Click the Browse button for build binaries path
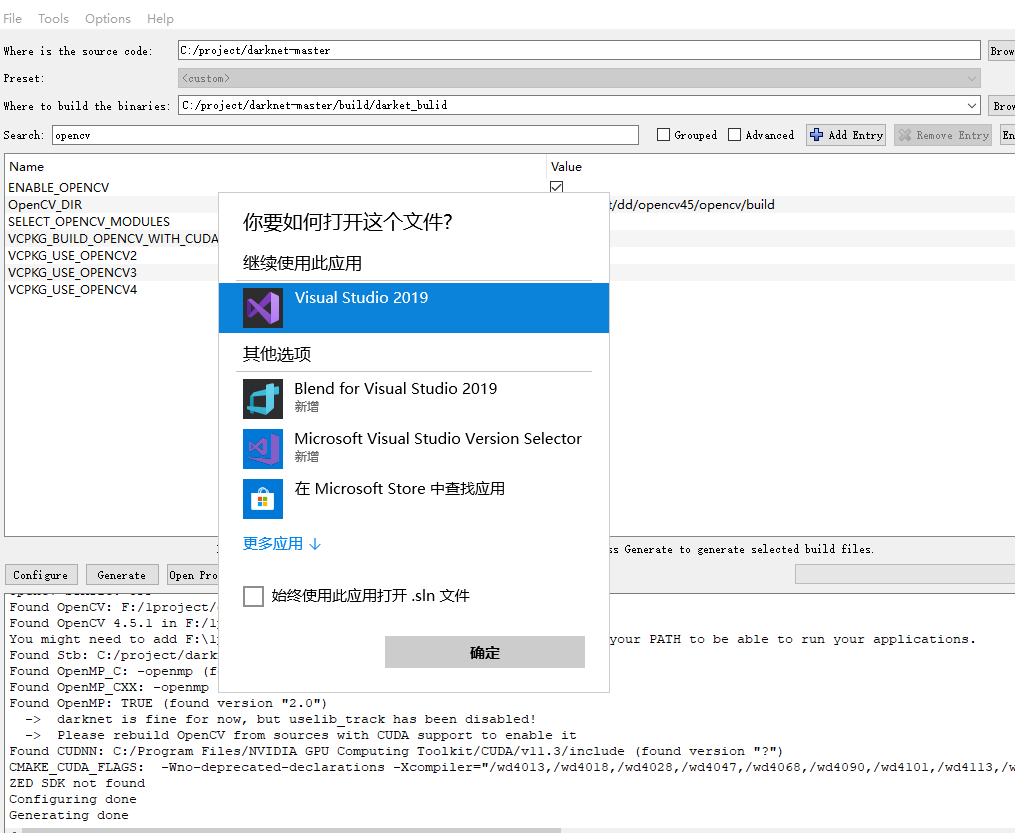This screenshot has width=1015, height=833. (1001, 106)
